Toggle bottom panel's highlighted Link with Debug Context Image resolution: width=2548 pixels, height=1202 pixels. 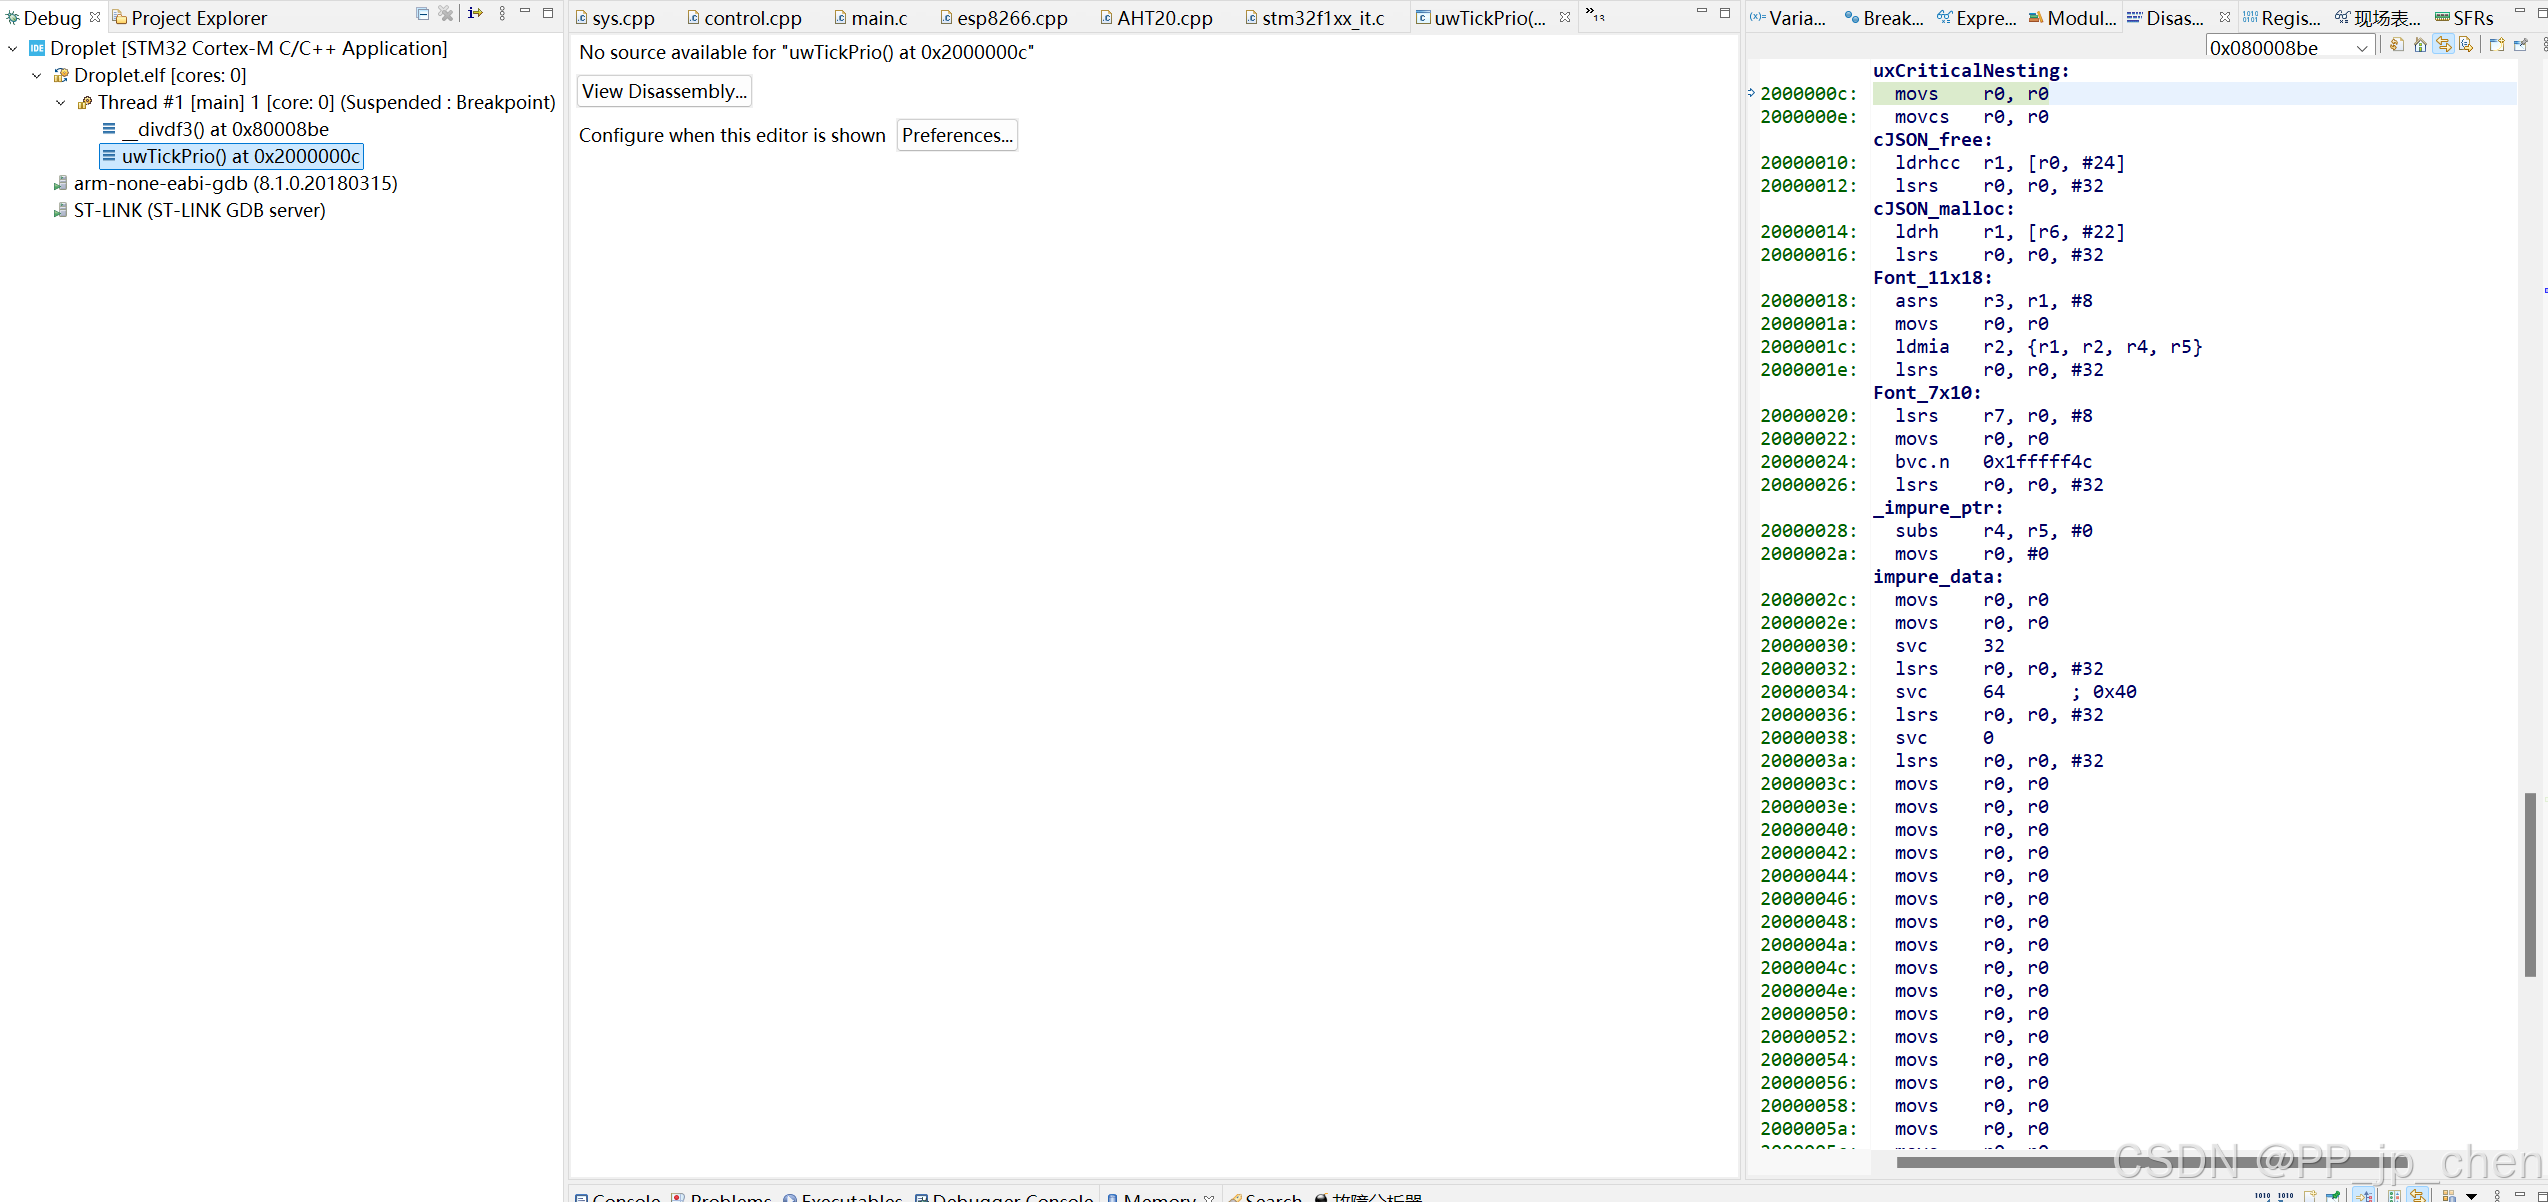[2417, 1196]
